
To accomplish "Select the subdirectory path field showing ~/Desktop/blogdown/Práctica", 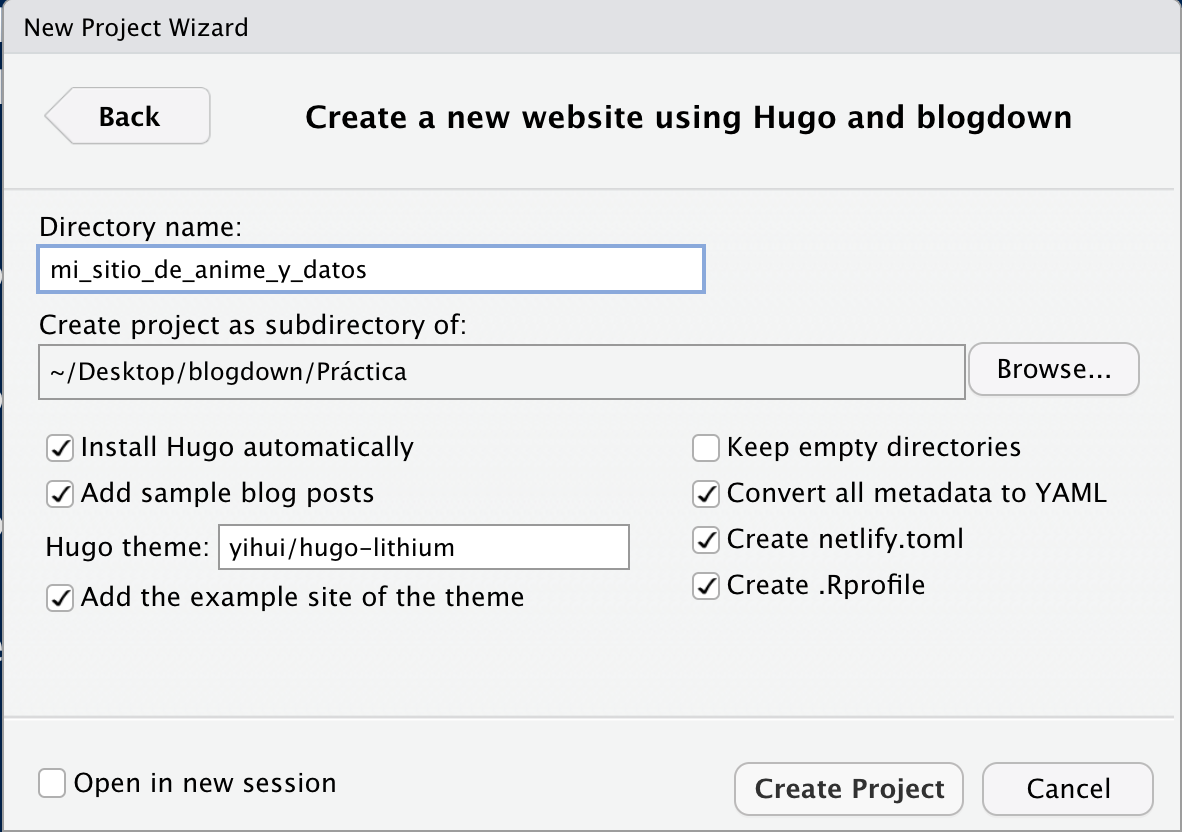I will (x=501, y=372).
